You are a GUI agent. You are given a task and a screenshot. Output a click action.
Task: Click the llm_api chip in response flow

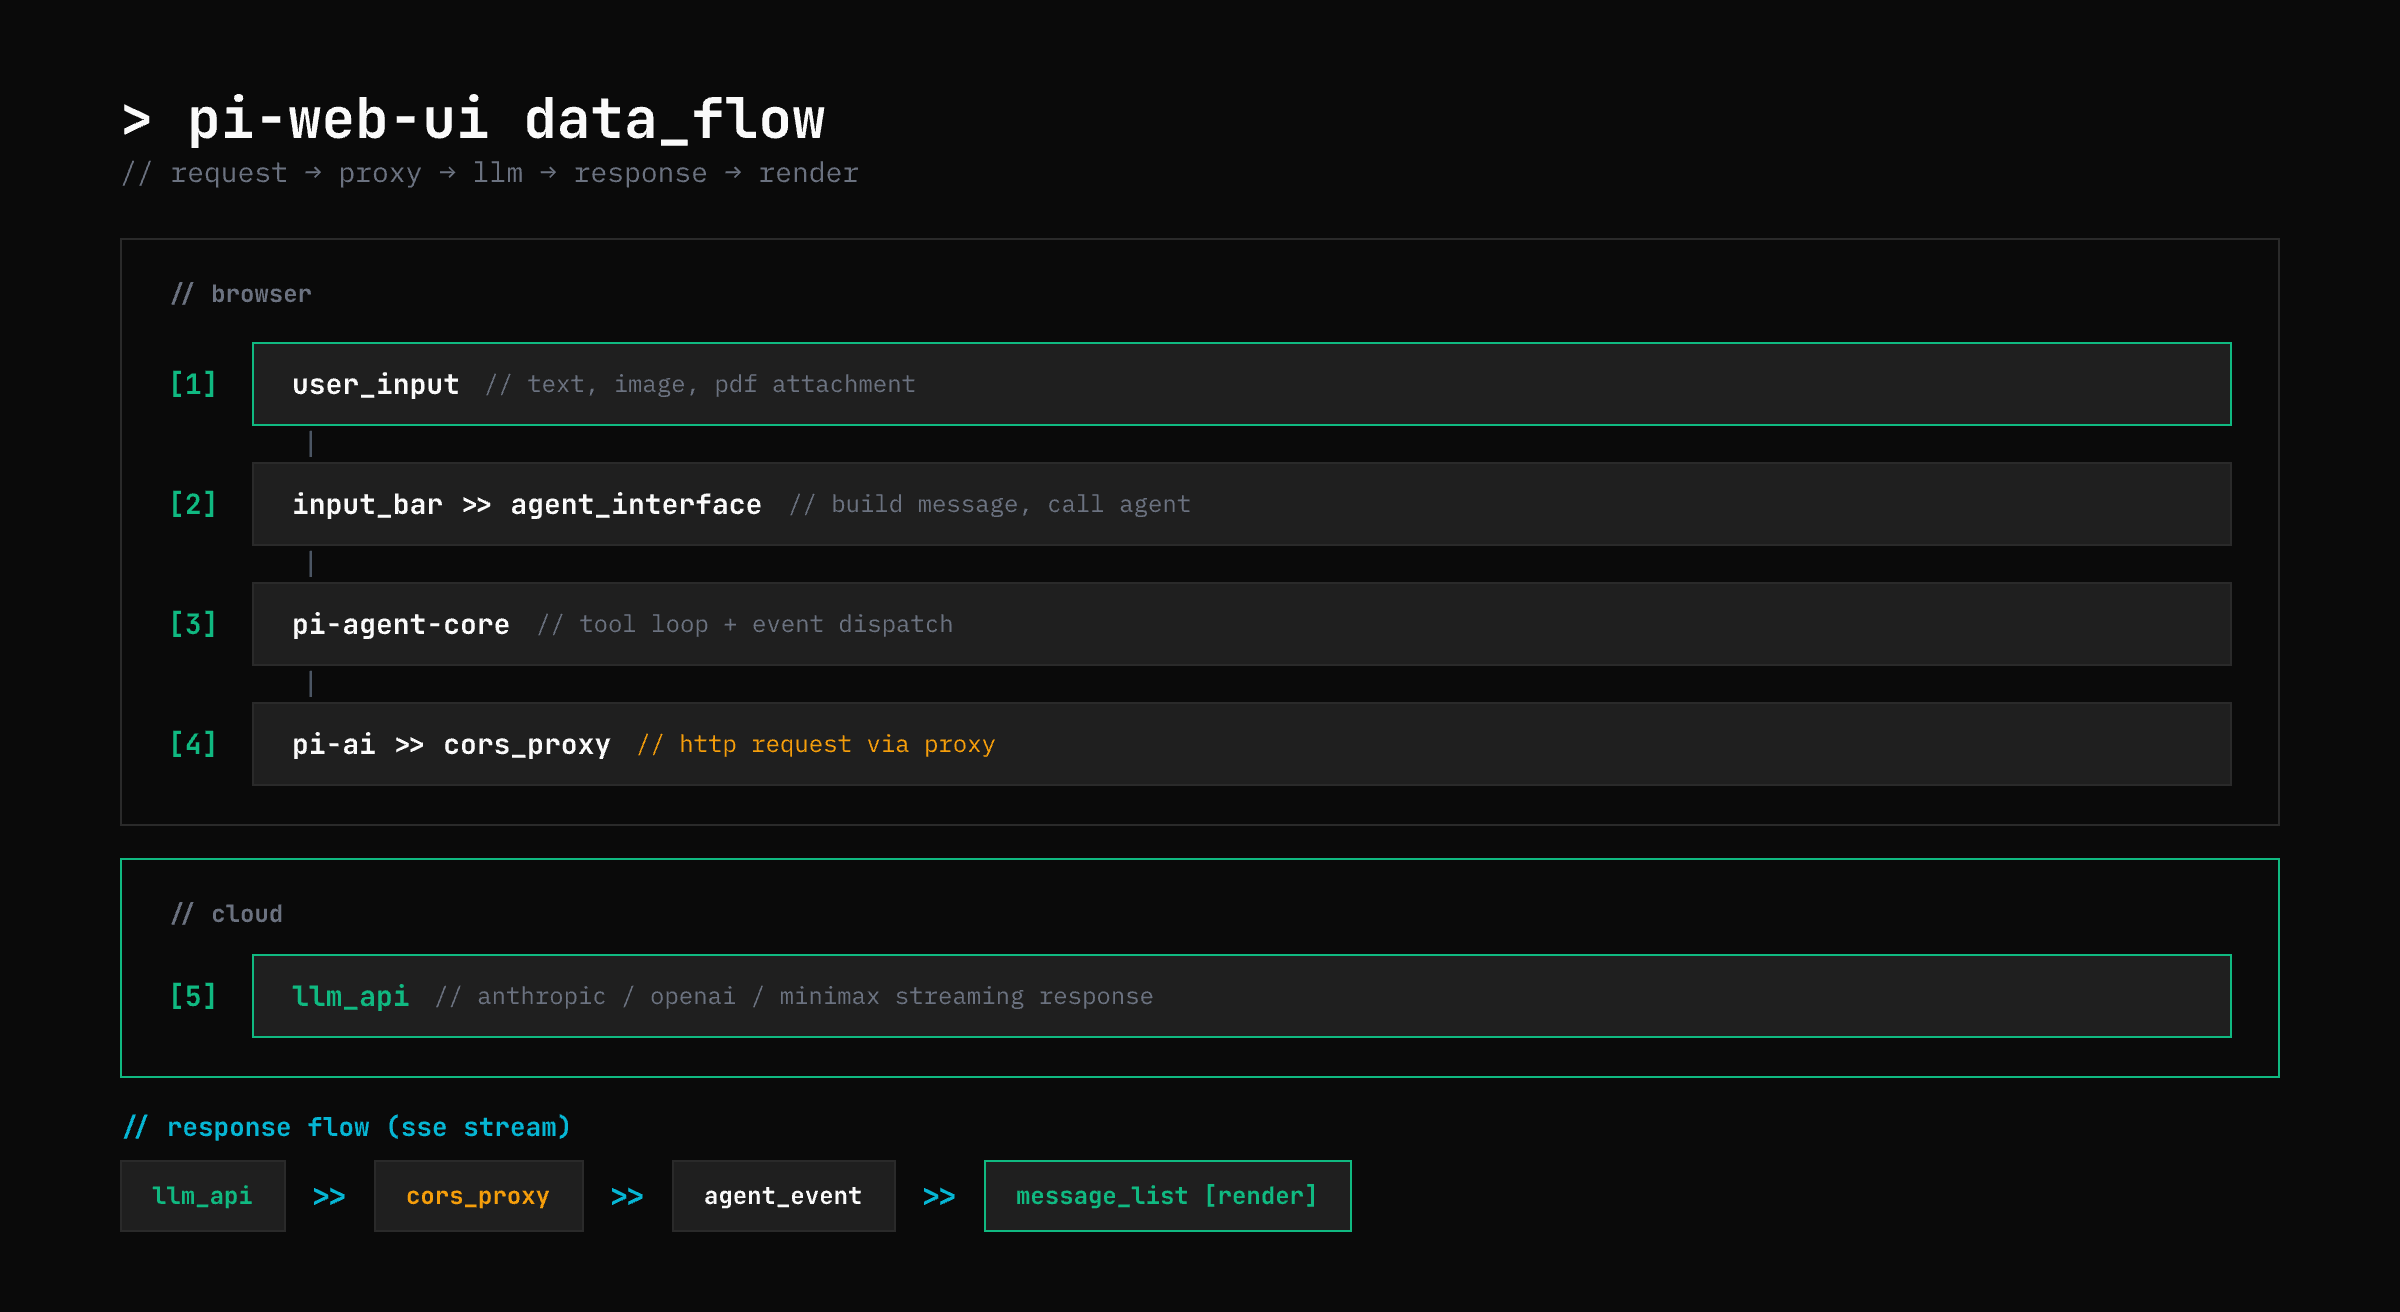[202, 1196]
